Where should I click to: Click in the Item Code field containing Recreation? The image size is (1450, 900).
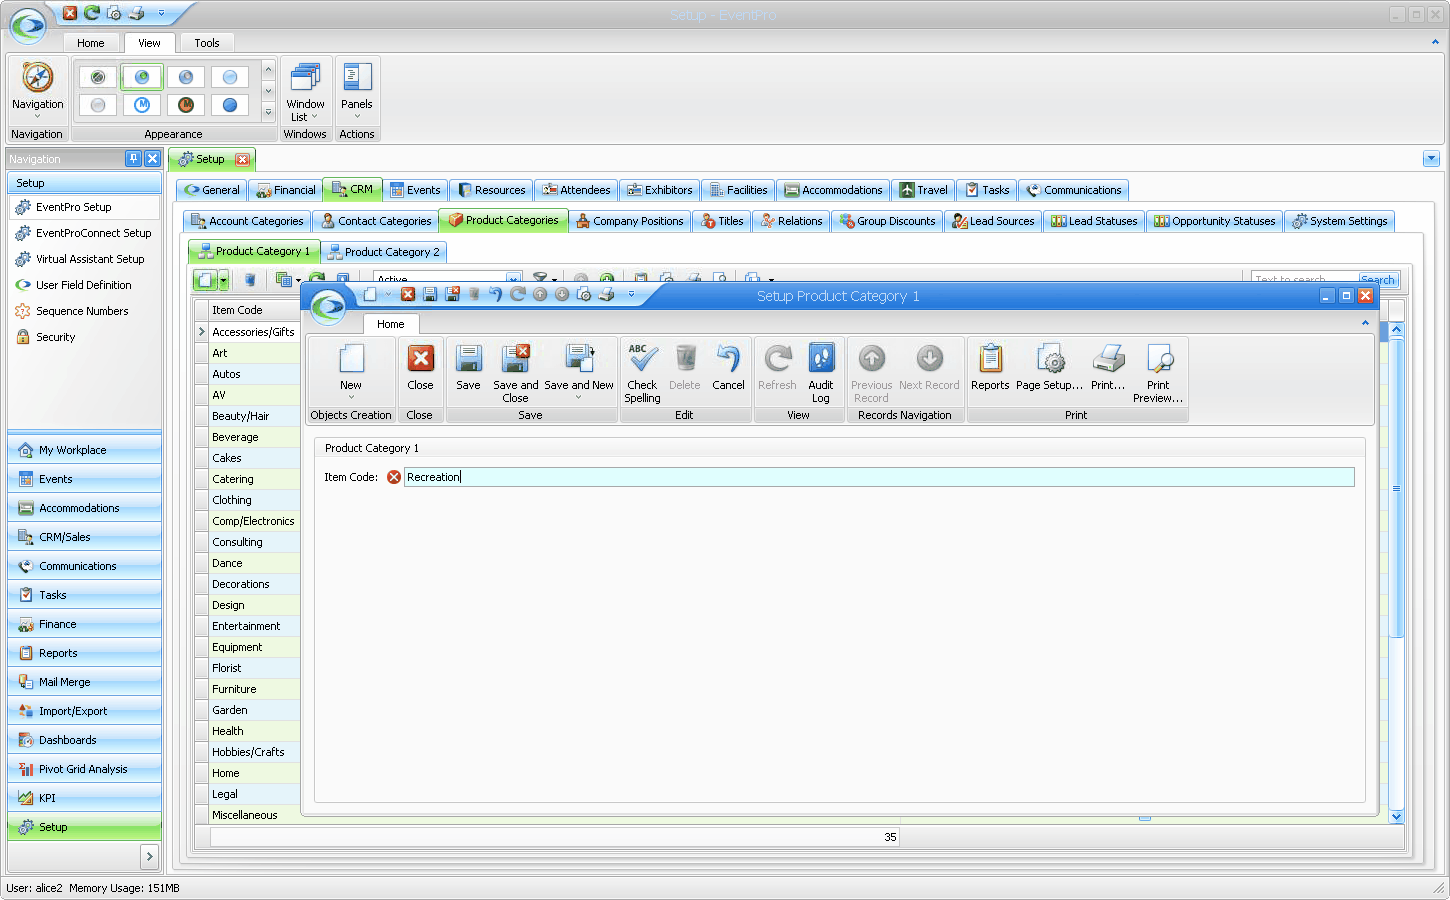[x=879, y=477]
